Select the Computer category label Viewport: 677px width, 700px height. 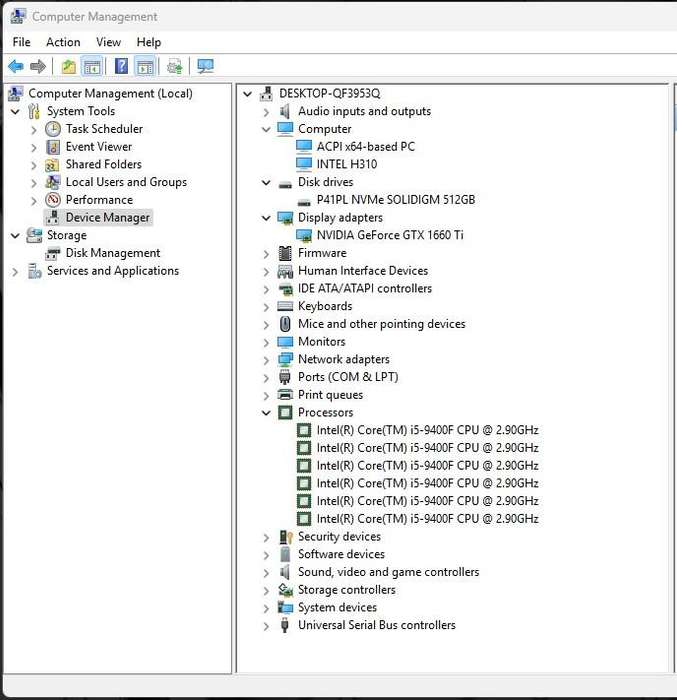pyautogui.click(x=325, y=129)
